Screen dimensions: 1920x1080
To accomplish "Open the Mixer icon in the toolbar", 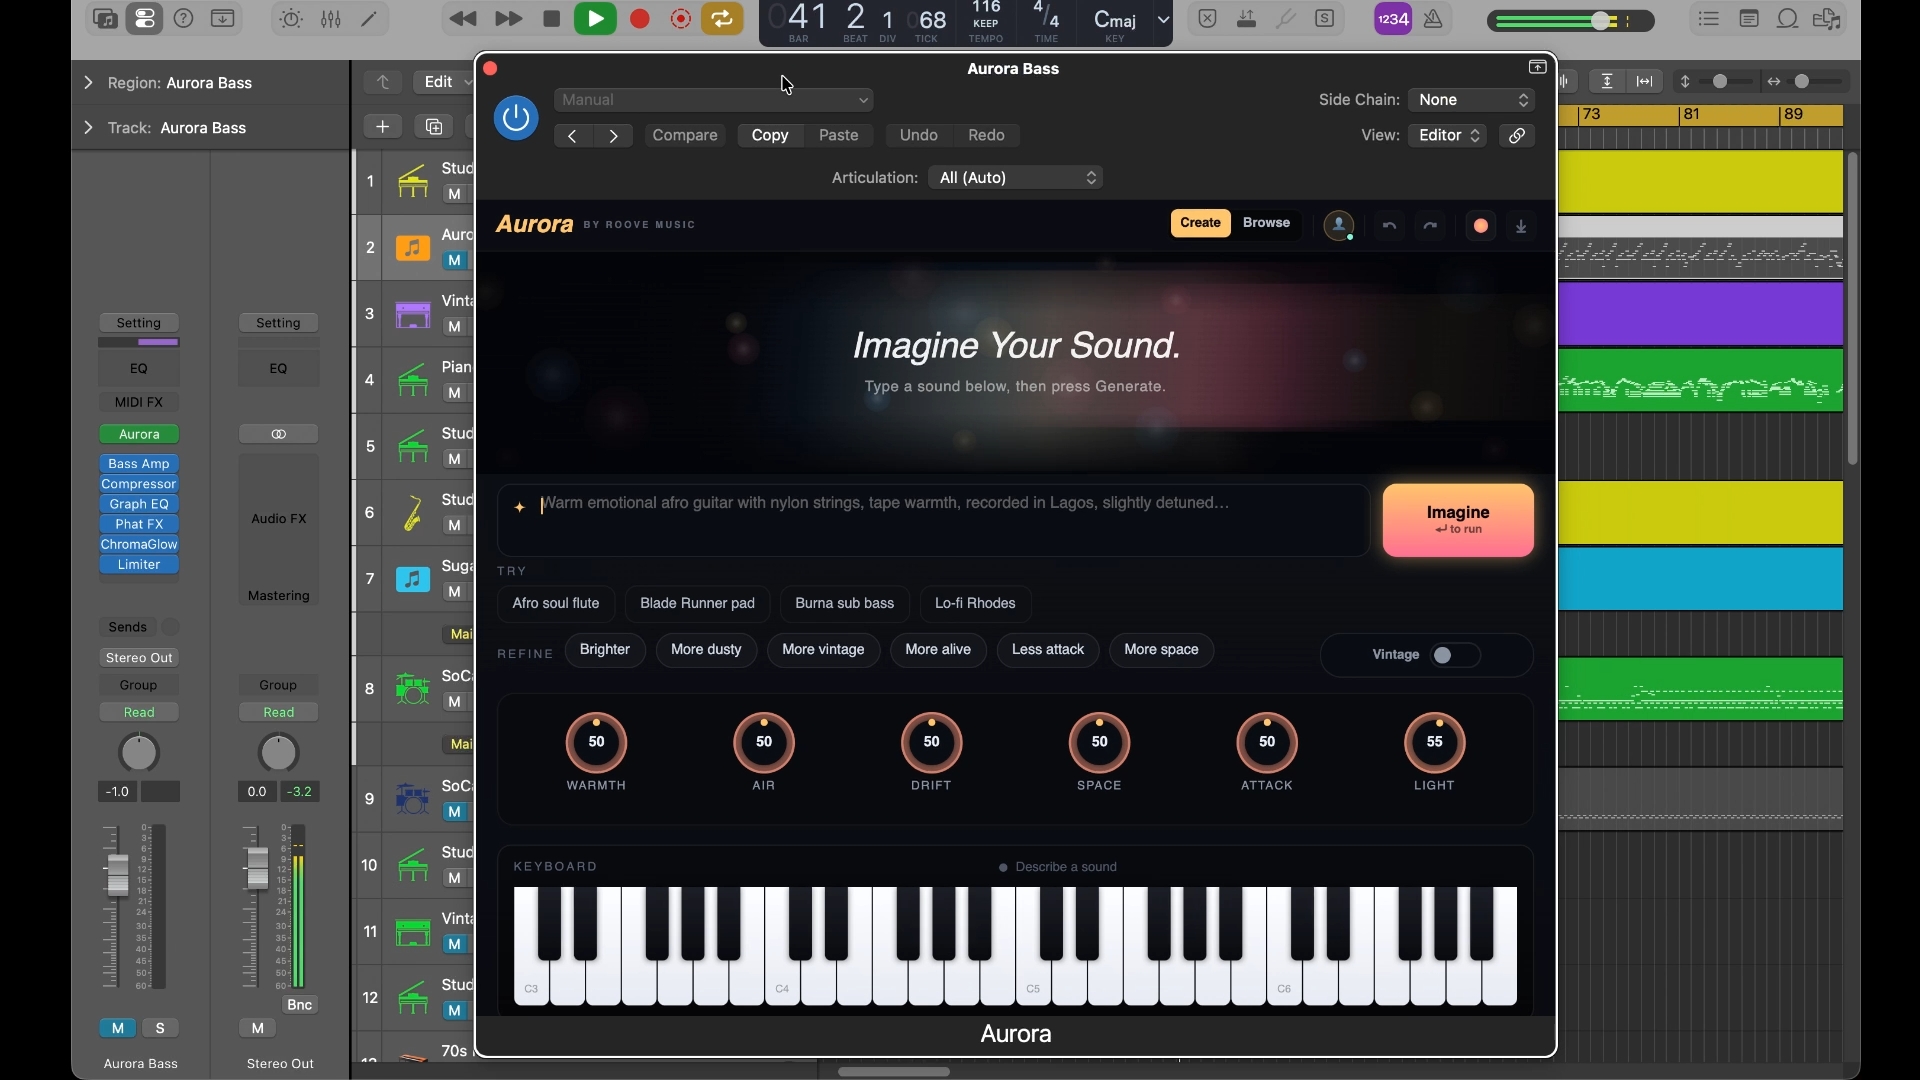I will pos(331,19).
